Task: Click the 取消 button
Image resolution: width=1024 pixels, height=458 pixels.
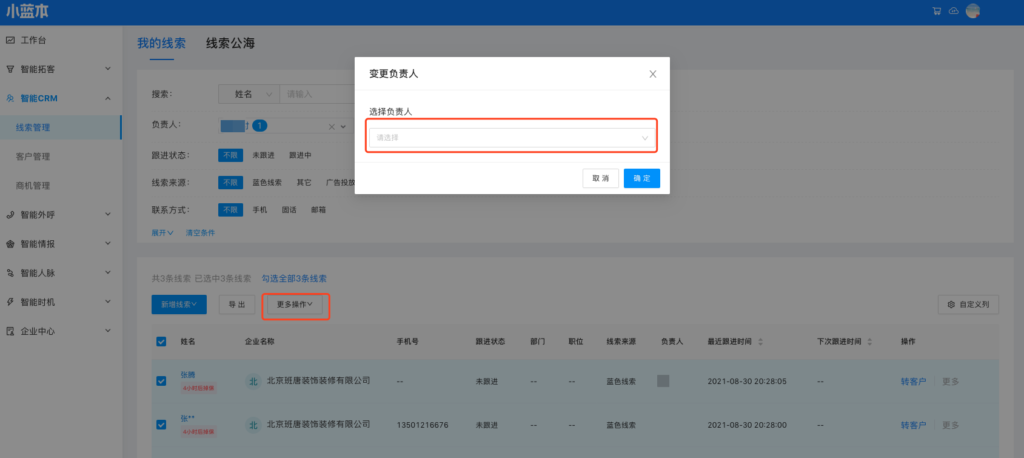Action: [600, 178]
